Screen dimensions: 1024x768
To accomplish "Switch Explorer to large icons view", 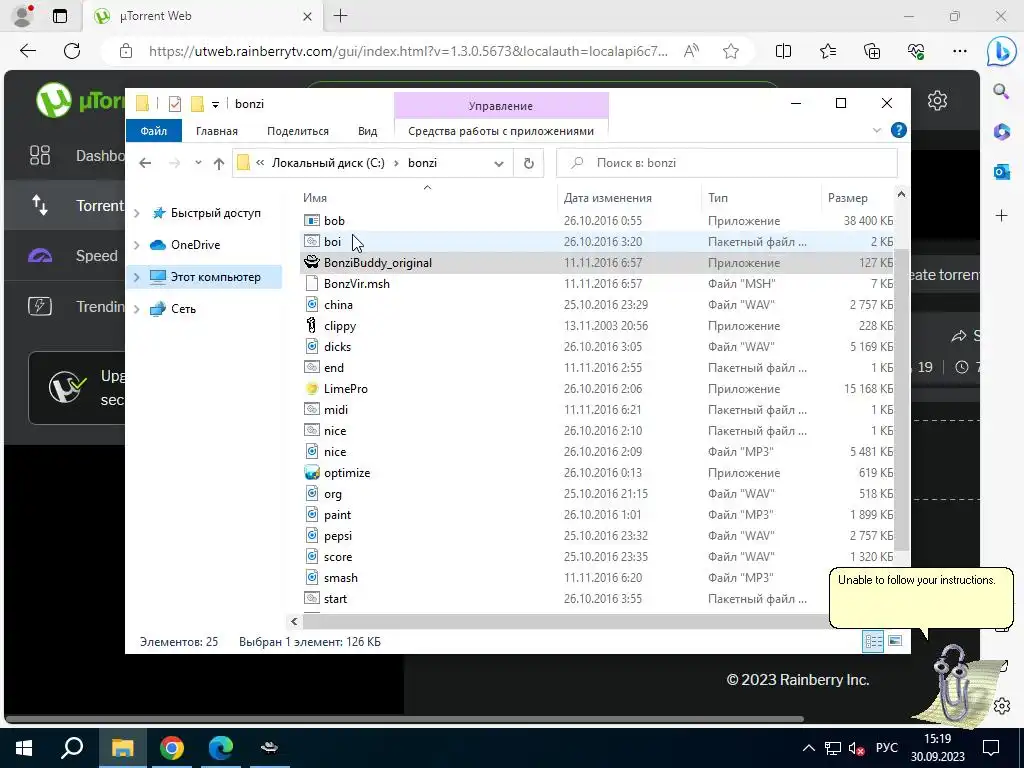I will pos(895,641).
